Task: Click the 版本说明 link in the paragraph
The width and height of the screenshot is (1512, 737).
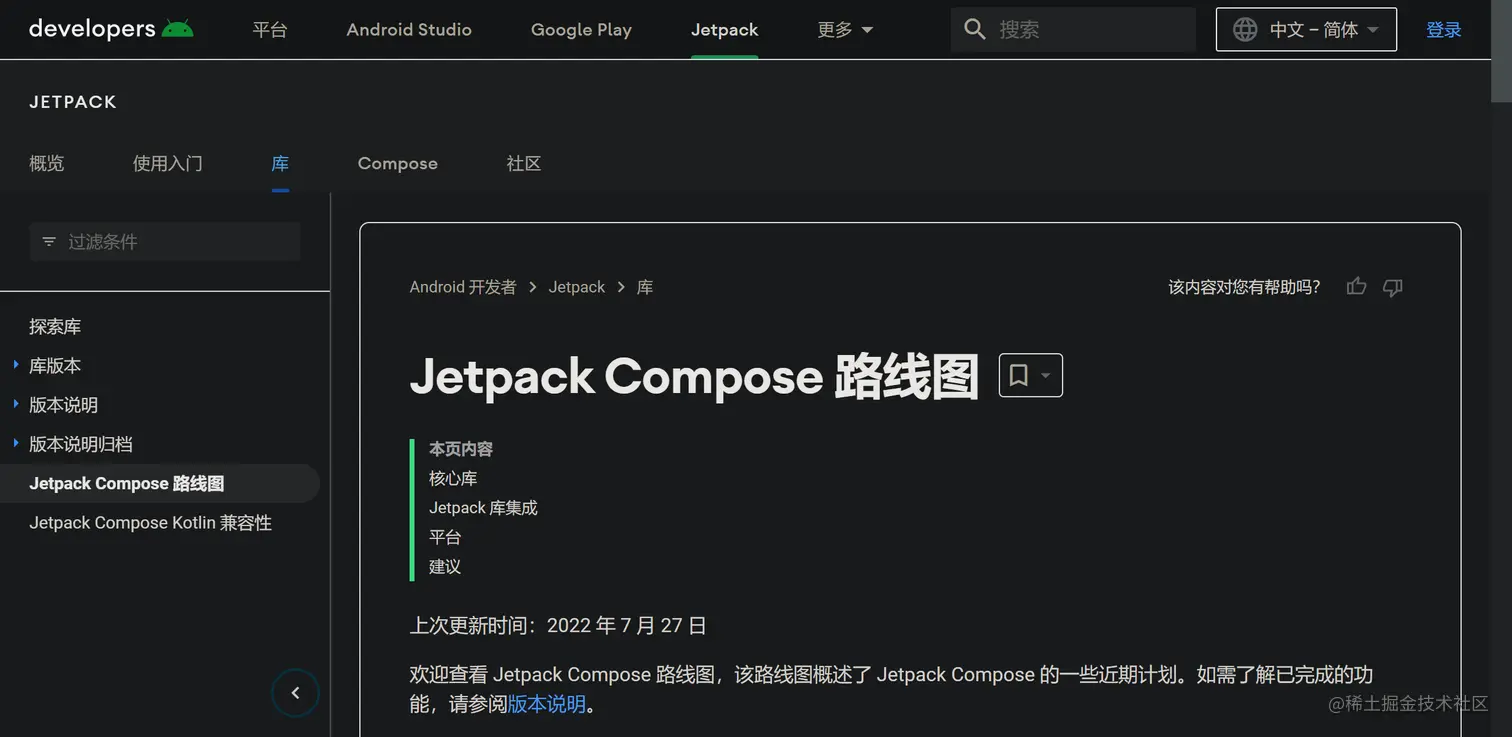Action: pyautogui.click(x=547, y=704)
